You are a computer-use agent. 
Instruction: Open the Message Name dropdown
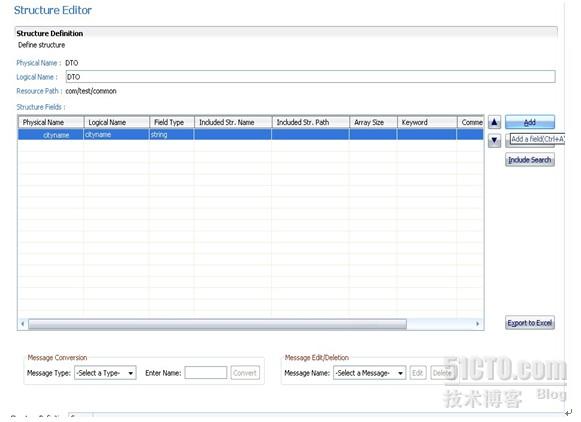(369, 373)
